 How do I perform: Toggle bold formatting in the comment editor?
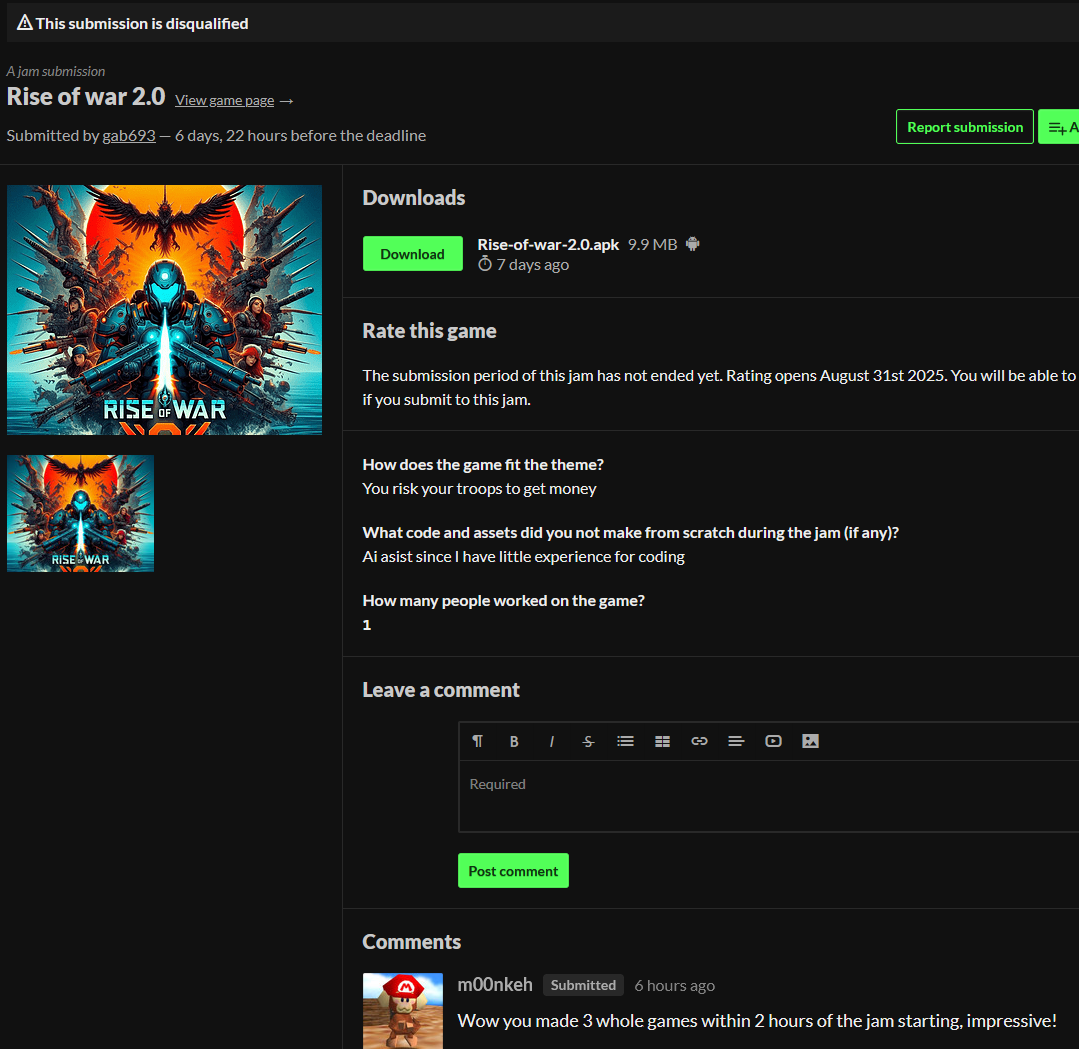pyautogui.click(x=514, y=741)
